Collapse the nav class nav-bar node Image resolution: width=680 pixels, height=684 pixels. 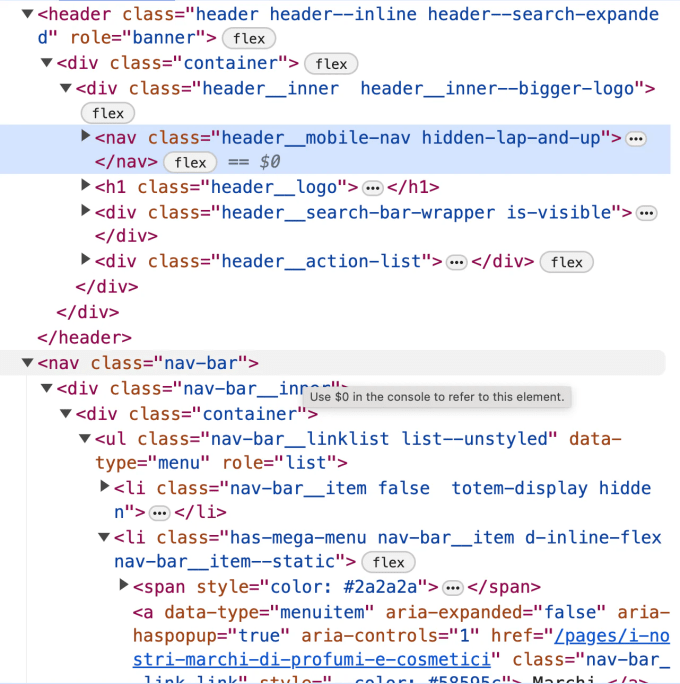click(x=27, y=363)
